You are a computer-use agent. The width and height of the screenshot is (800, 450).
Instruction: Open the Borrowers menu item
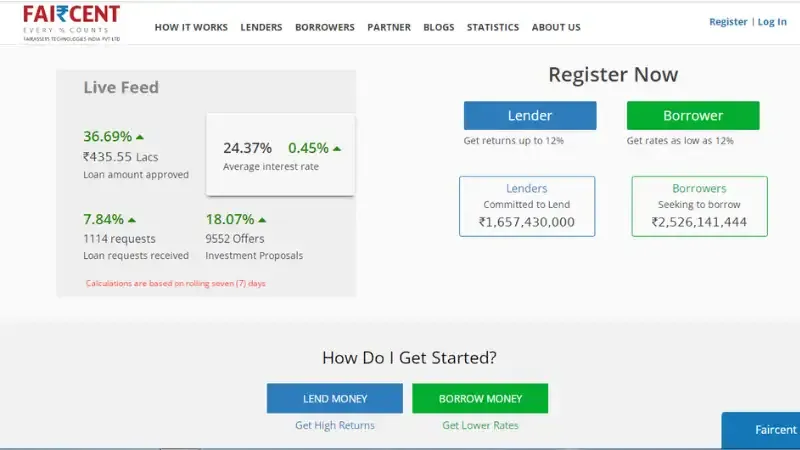[324, 28]
